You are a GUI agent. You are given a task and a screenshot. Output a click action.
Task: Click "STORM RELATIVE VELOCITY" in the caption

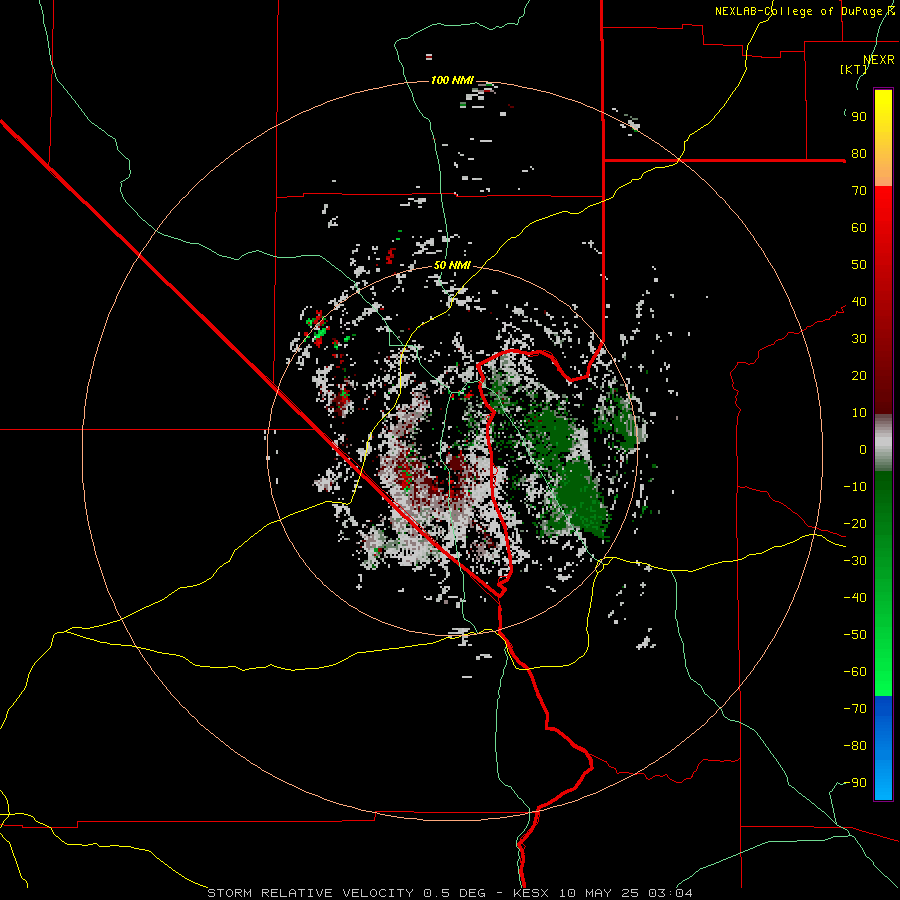click(309, 893)
